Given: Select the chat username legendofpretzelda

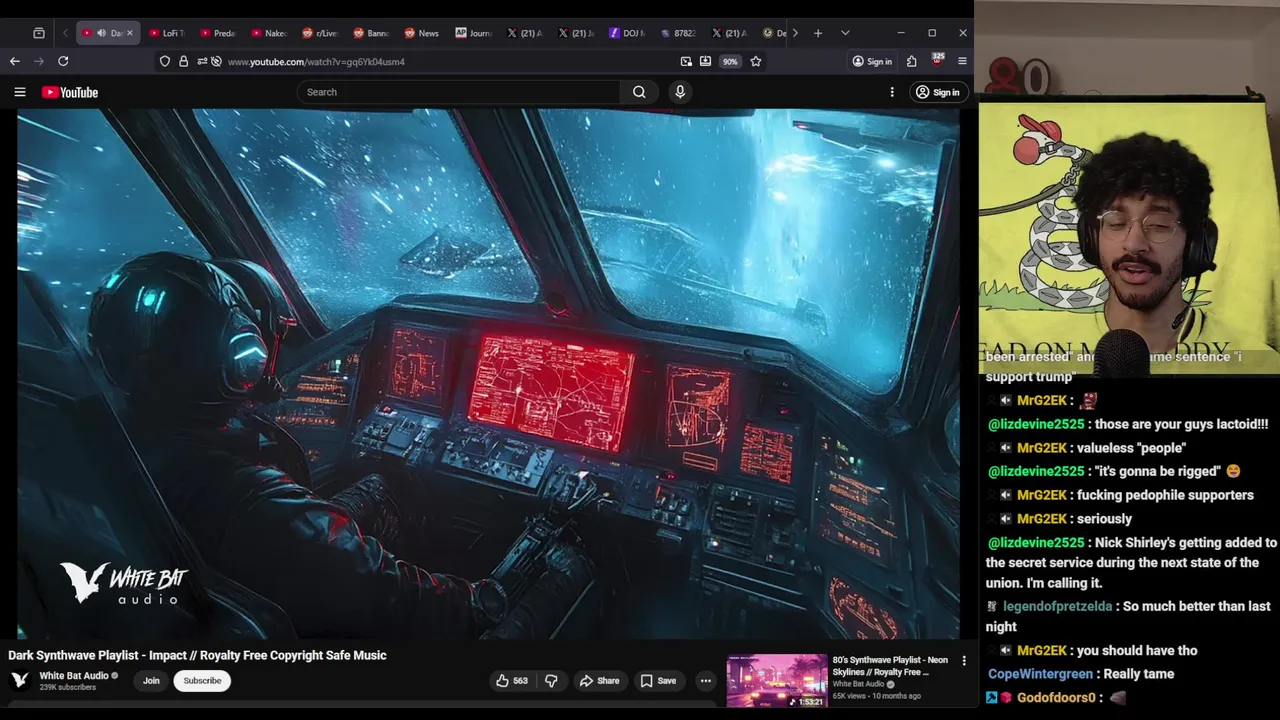Looking at the screenshot, I should tap(1057, 606).
